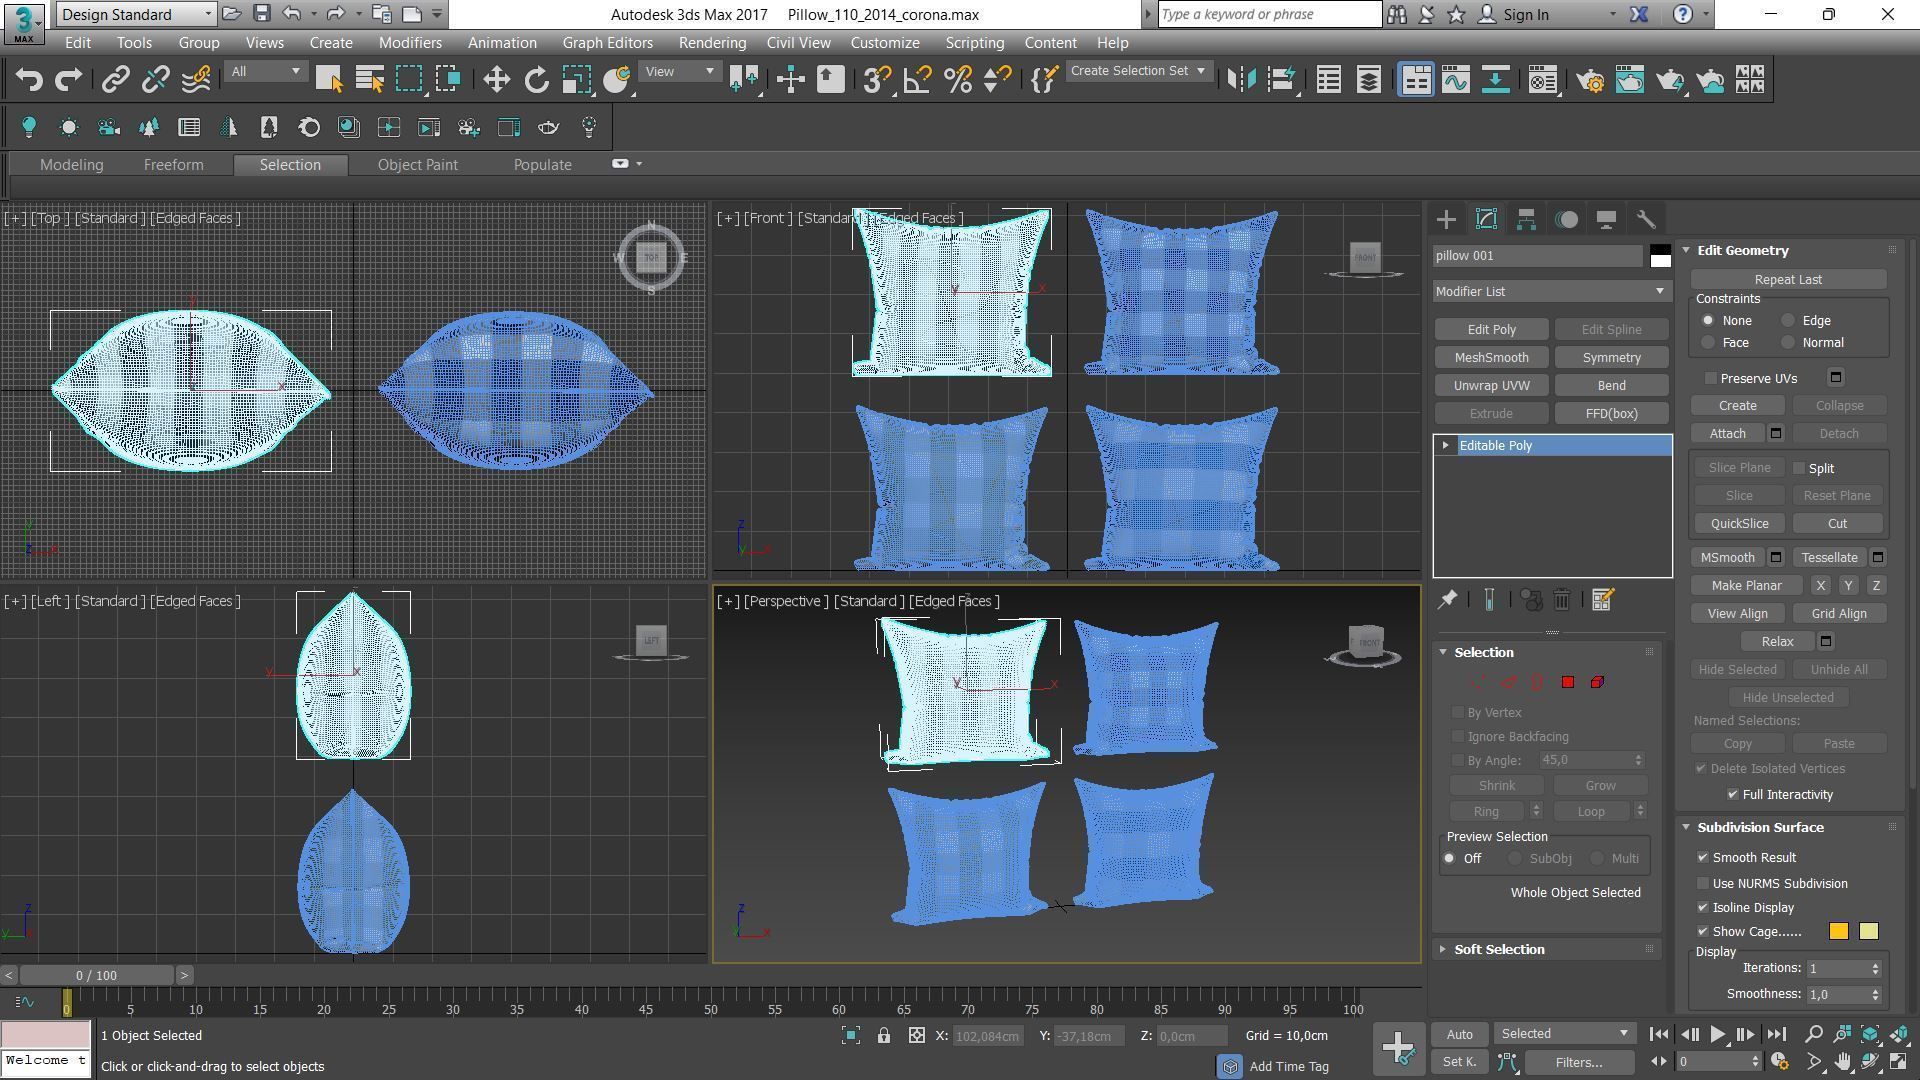Toggle Isoline Display checkbox

[1703, 908]
